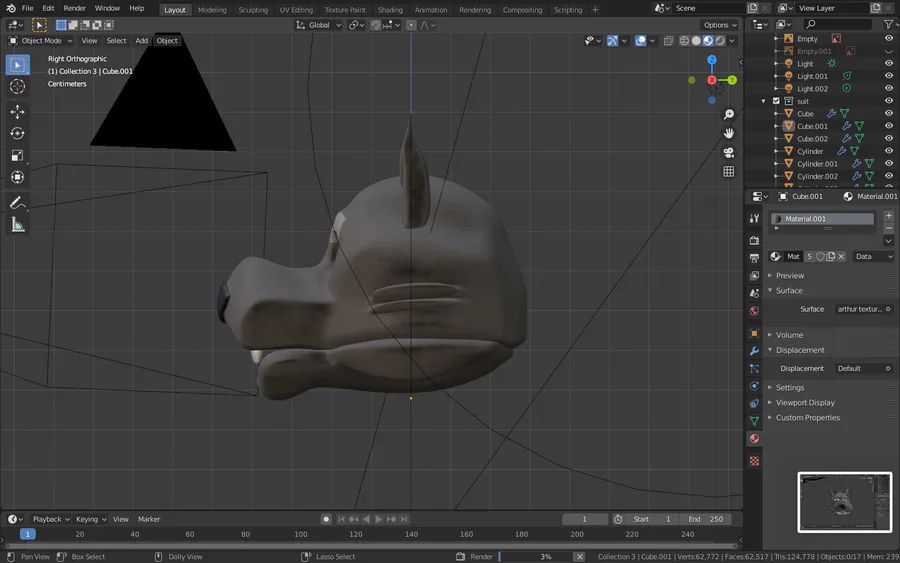Hide Light.002 in outliner
The height and width of the screenshot is (563, 900).
click(x=889, y=88)
